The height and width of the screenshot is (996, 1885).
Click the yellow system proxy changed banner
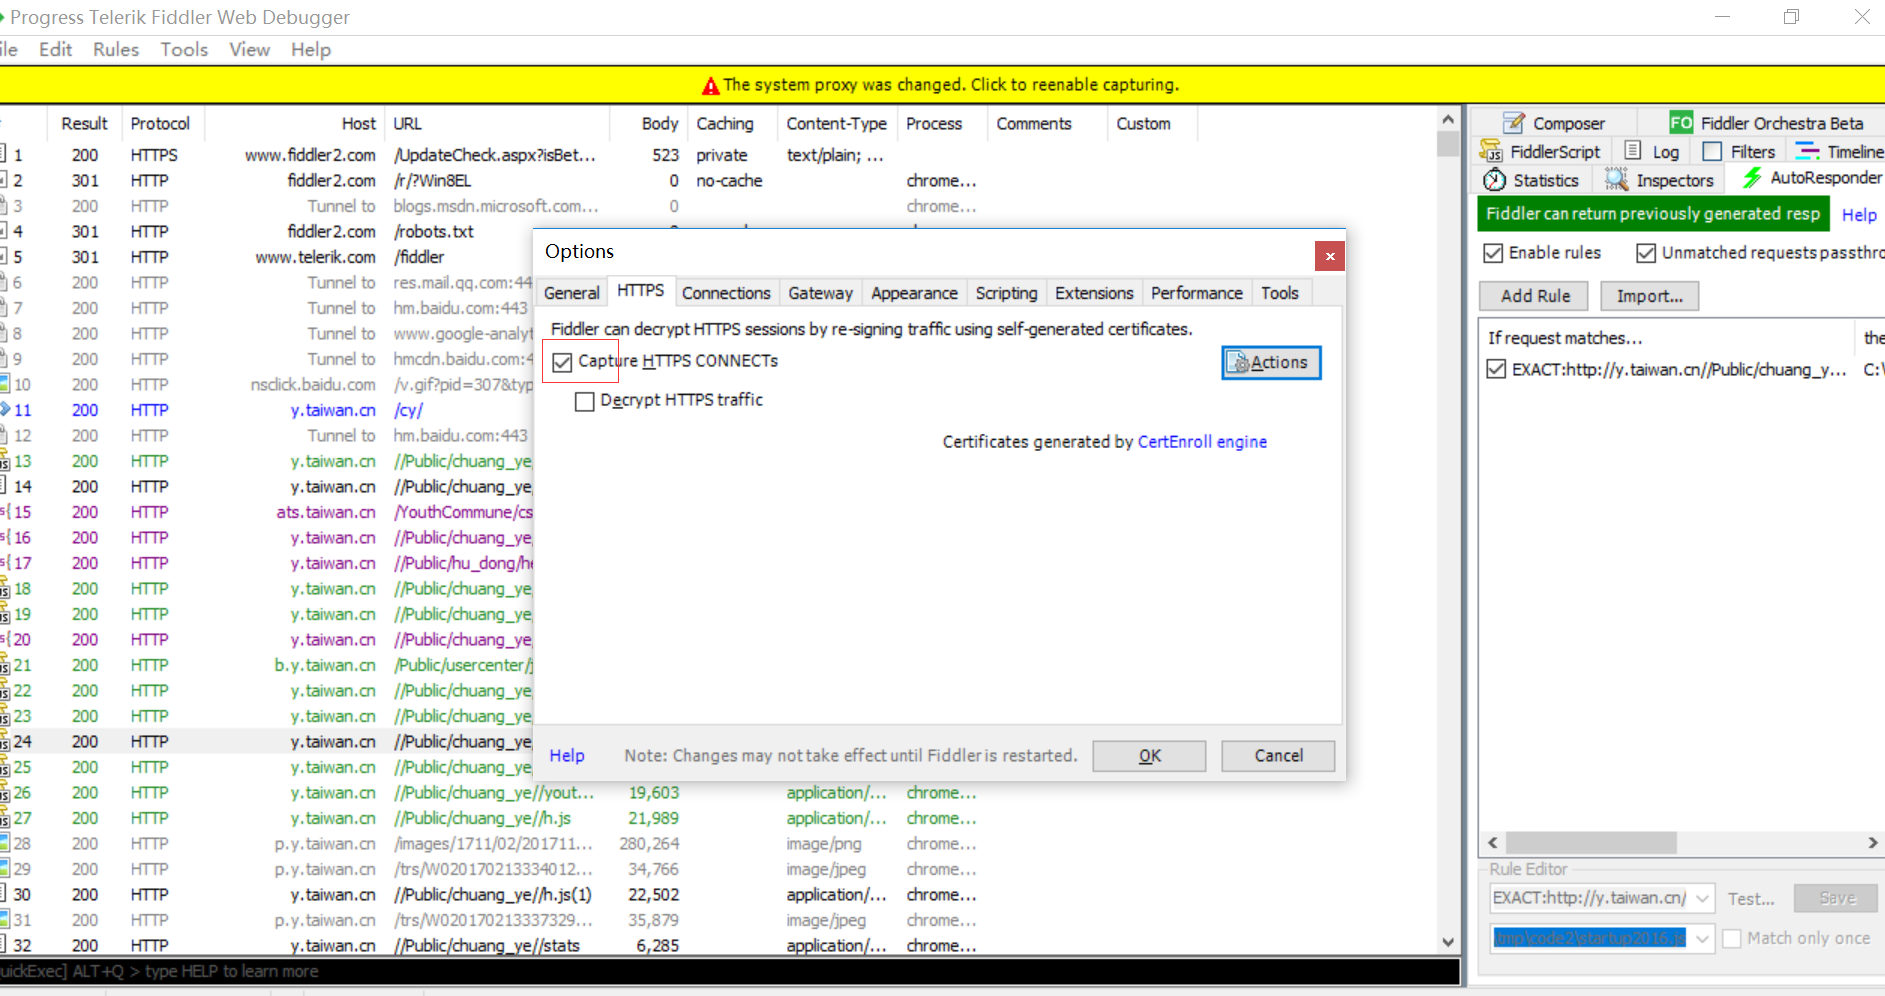click(x=940, y=85)
